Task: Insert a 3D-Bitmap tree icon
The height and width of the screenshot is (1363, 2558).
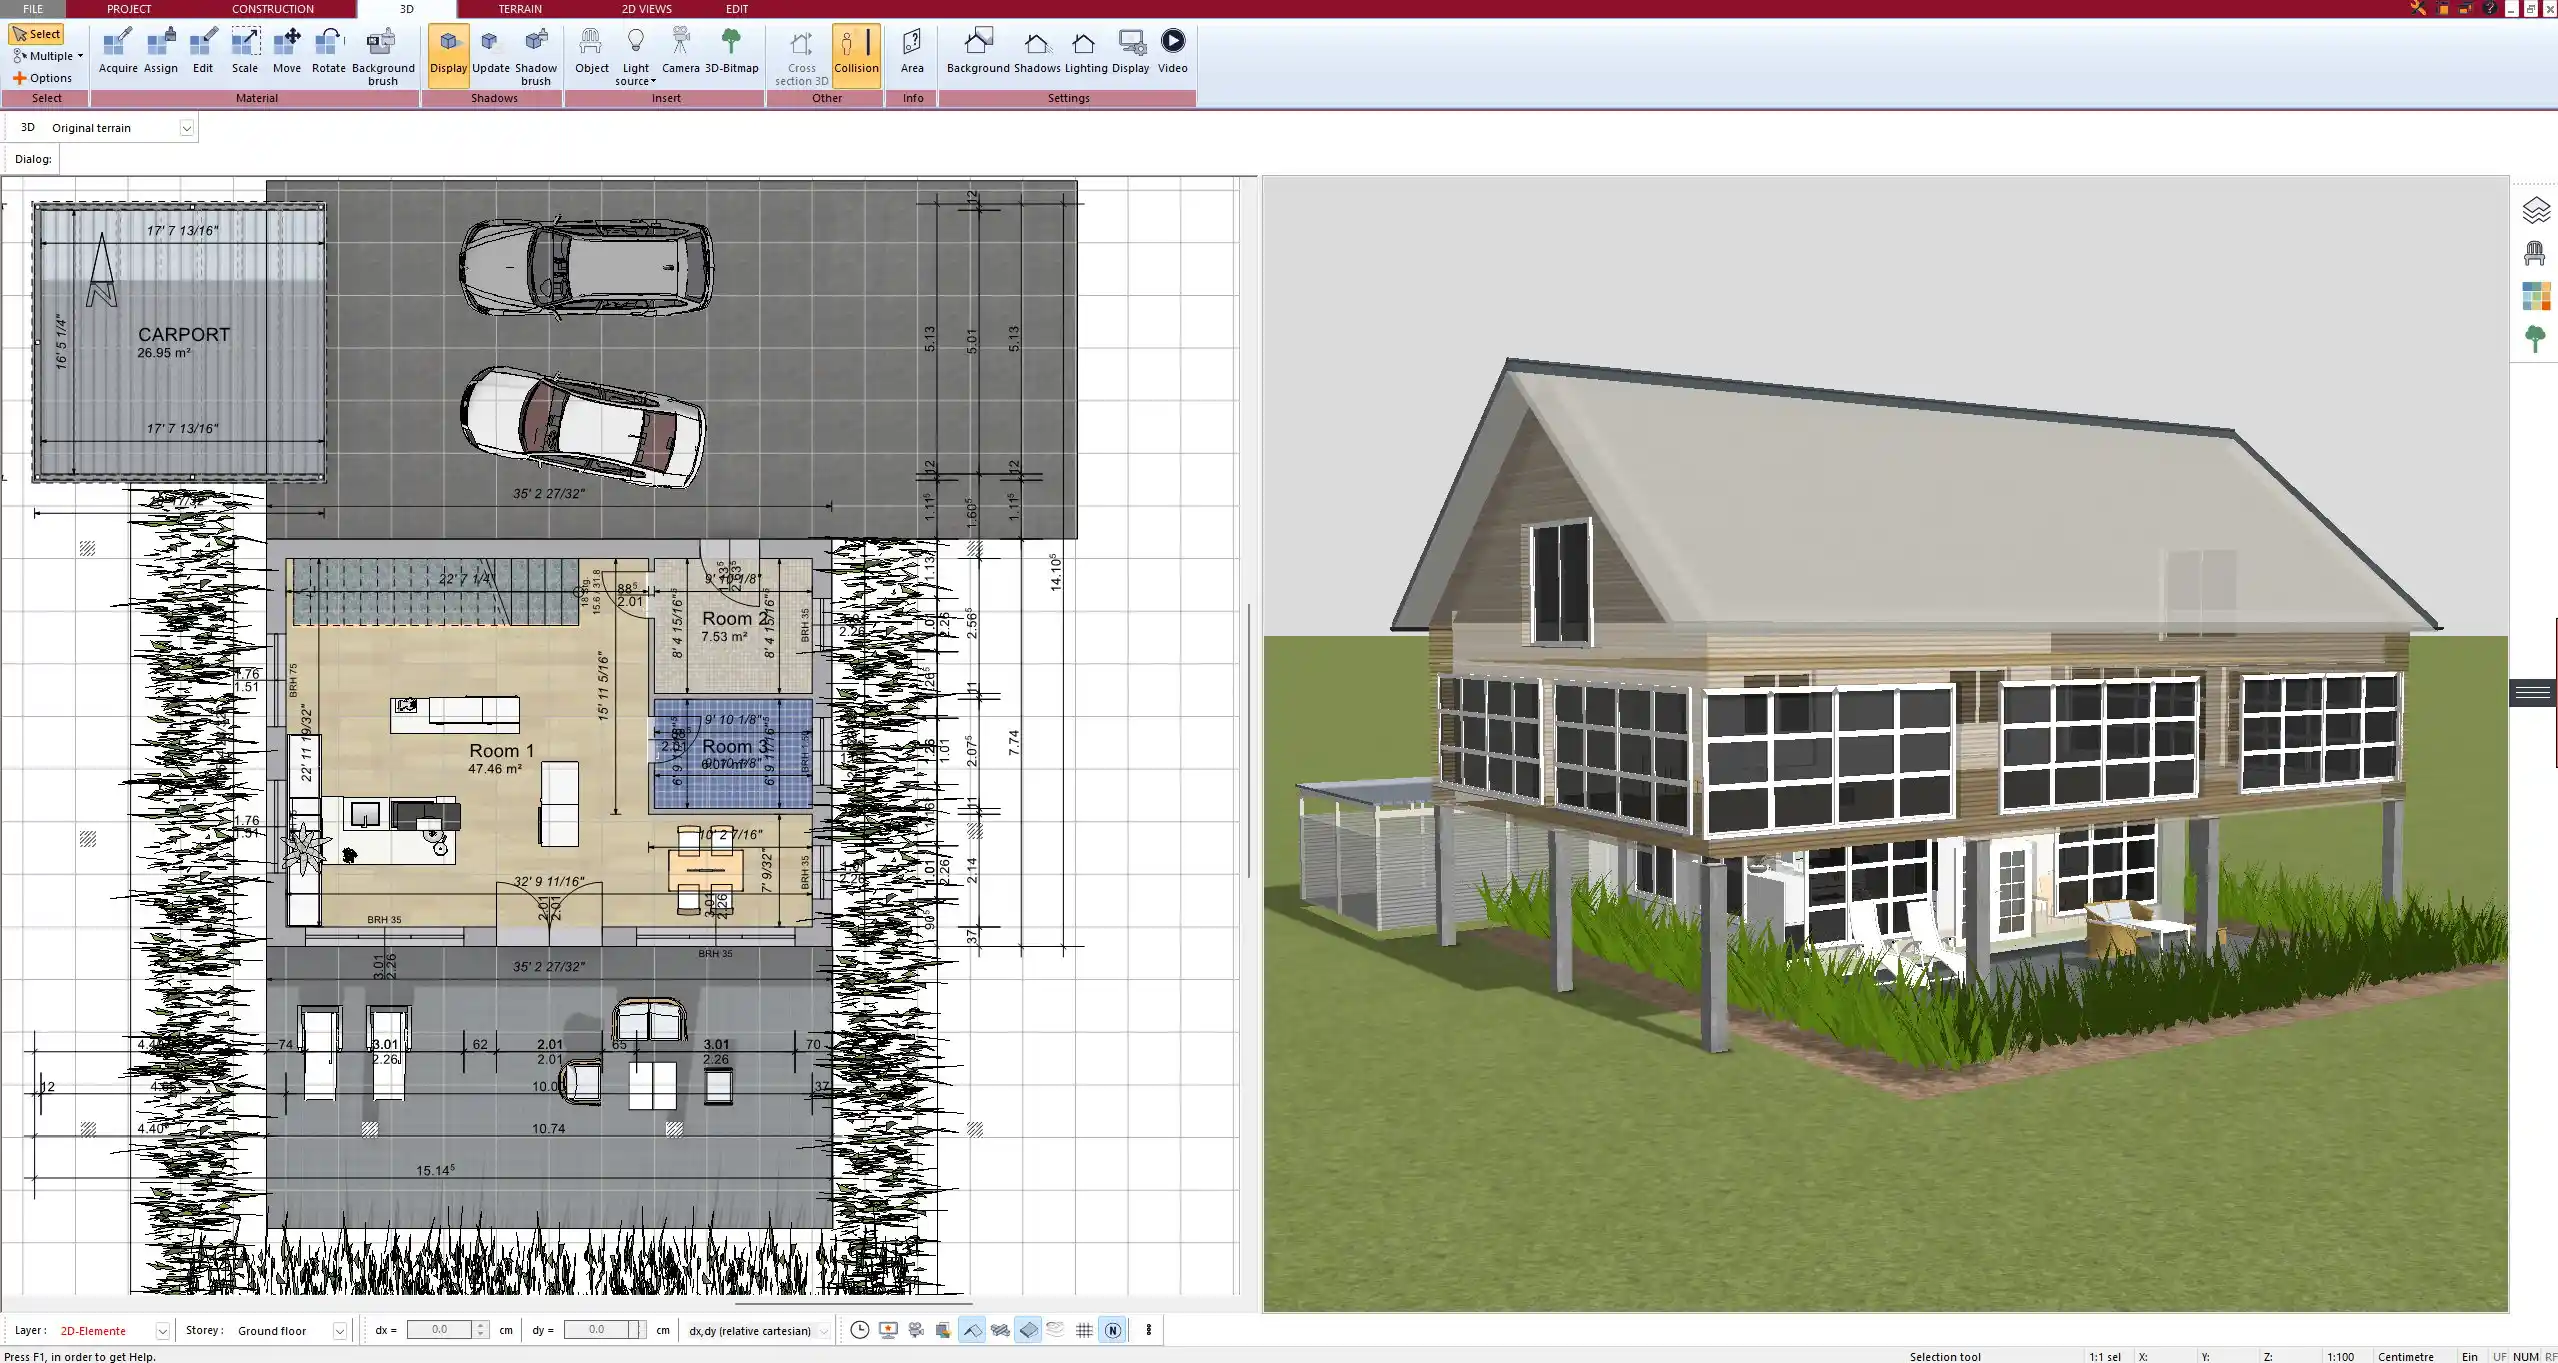Action: pos(731,51)
